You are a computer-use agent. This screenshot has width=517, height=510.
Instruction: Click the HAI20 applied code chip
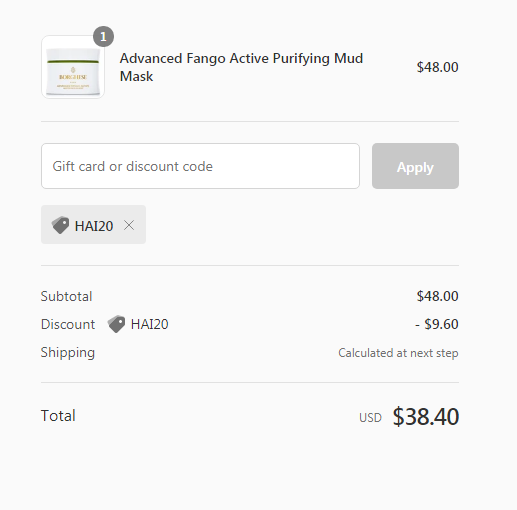click(93, 224)
